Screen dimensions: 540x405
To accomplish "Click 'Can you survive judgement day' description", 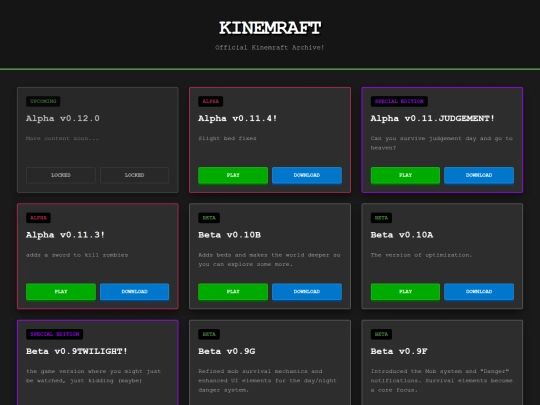I will pyautogui.click(x=442, y=143).
